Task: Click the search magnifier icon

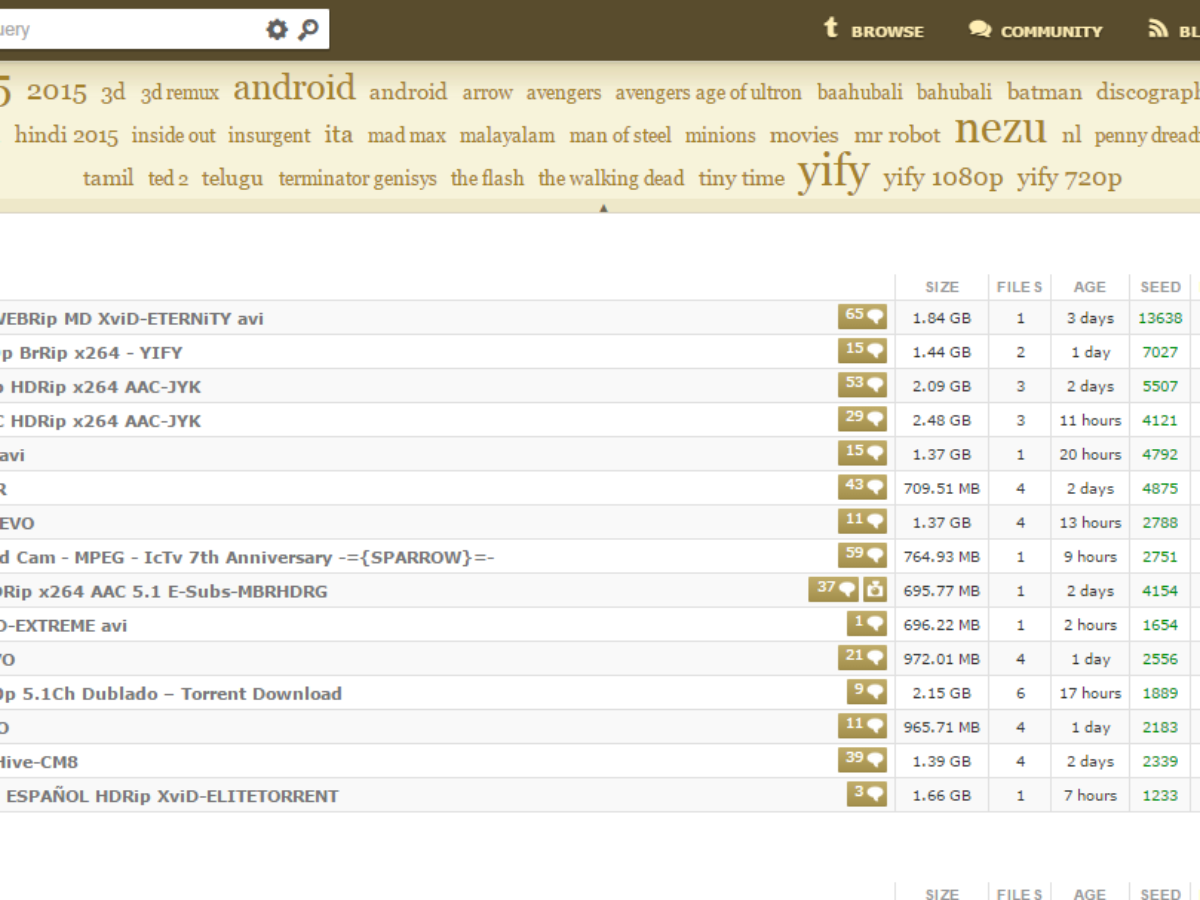Action: tap(309, 30)
